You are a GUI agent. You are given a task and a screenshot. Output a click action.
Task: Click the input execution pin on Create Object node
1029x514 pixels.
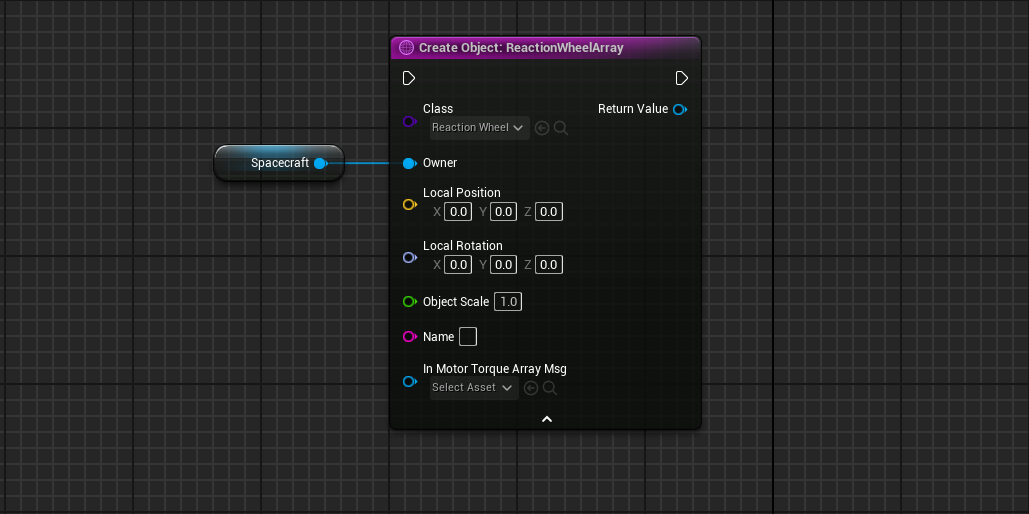click(408, 78)
